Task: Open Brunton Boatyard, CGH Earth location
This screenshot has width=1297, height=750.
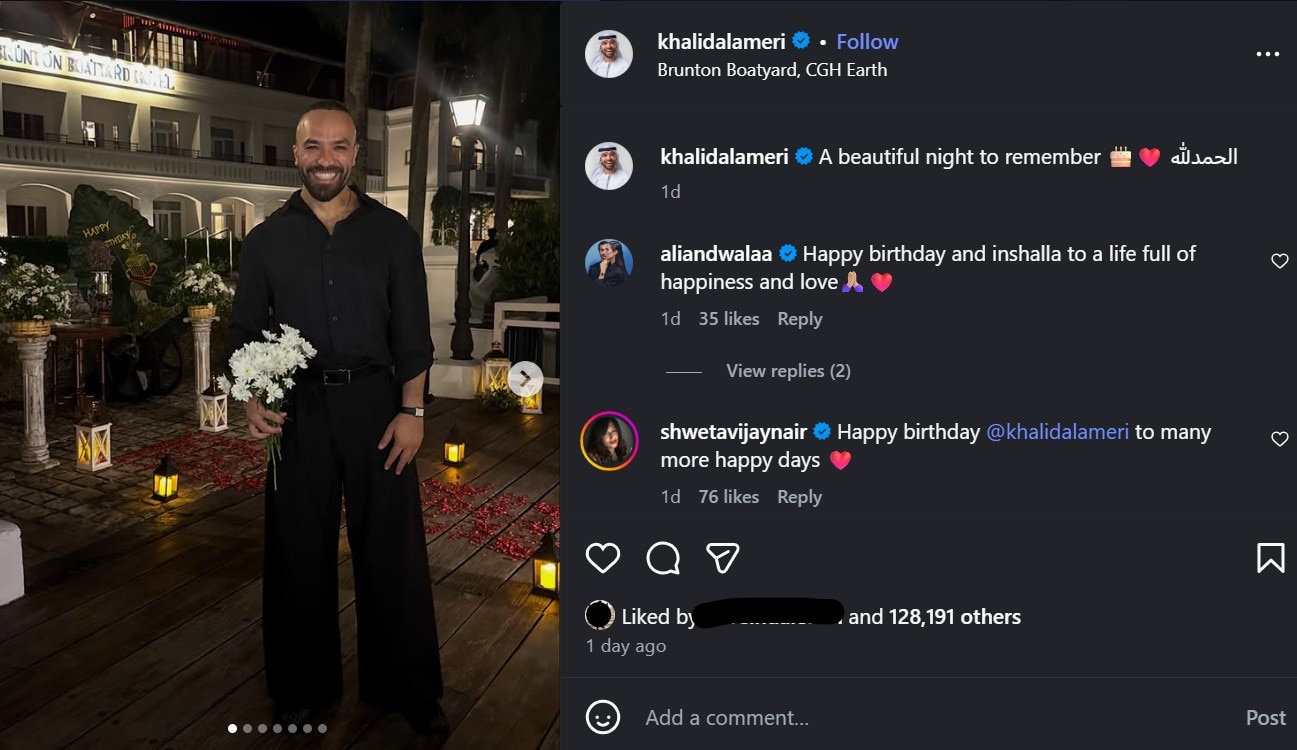Action: [x=772, y=70]
